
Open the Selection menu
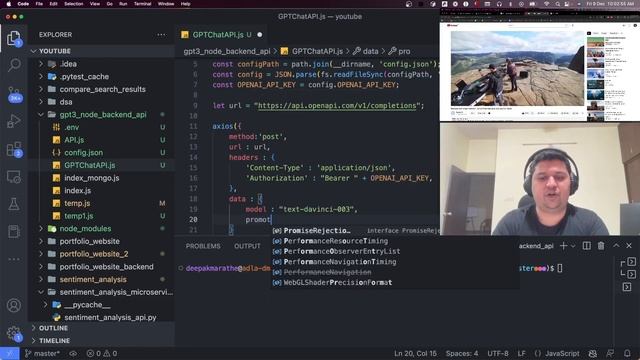[x=74, y=4]
